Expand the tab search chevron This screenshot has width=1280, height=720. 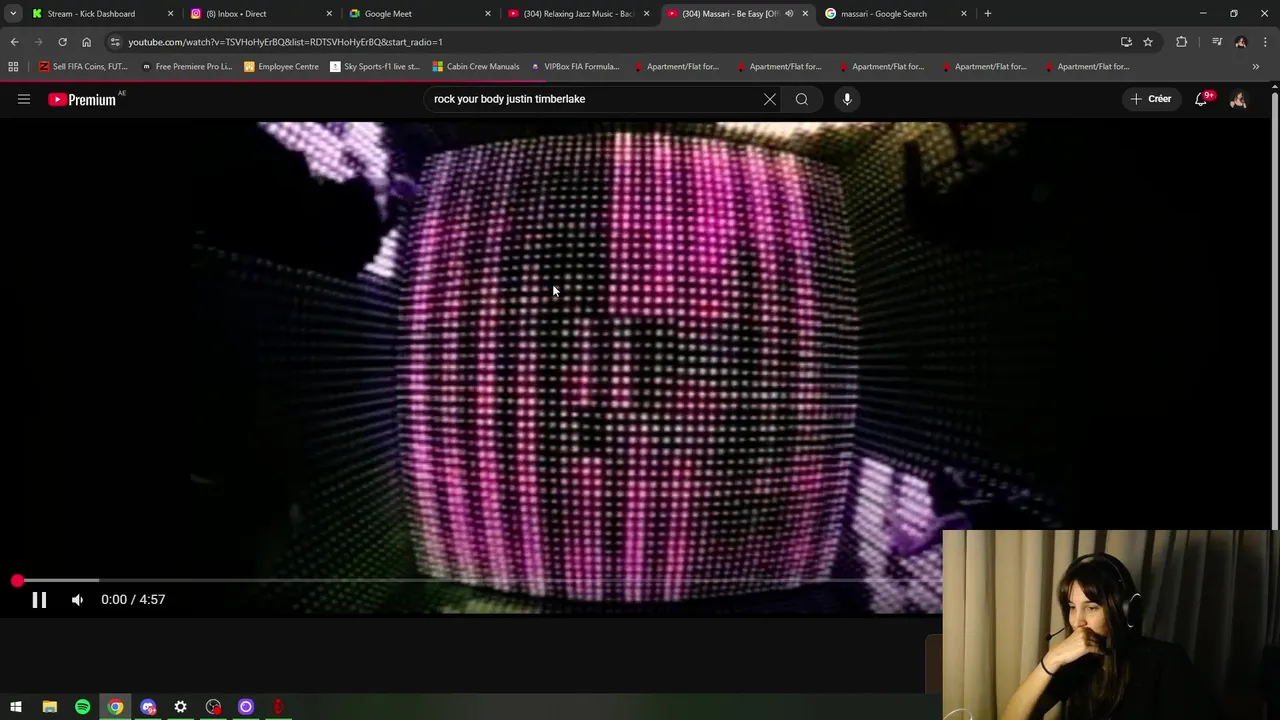(13, 14)
